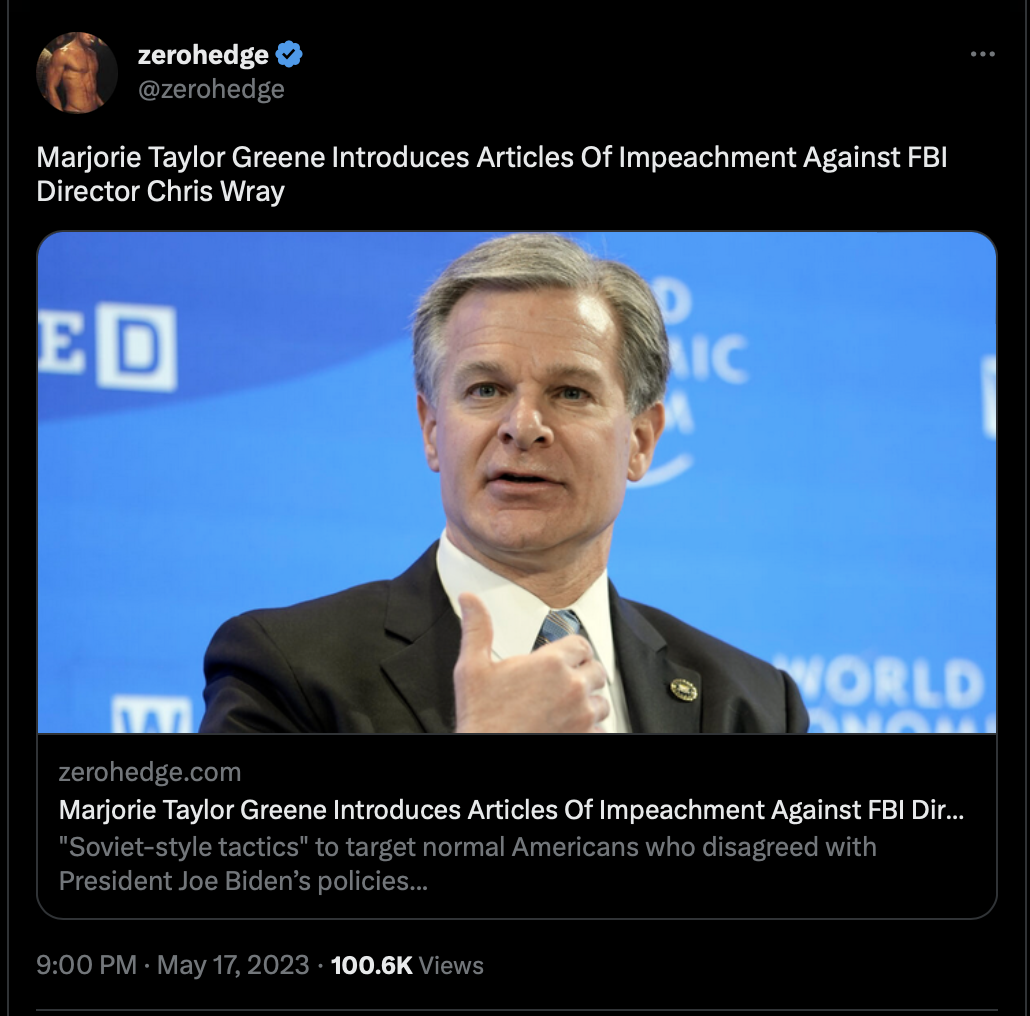The height and width of the screenshot is (1016, 1030).
Task: Click the zerohedge display name
Action: pyautogui.click(x=203, y=55)
